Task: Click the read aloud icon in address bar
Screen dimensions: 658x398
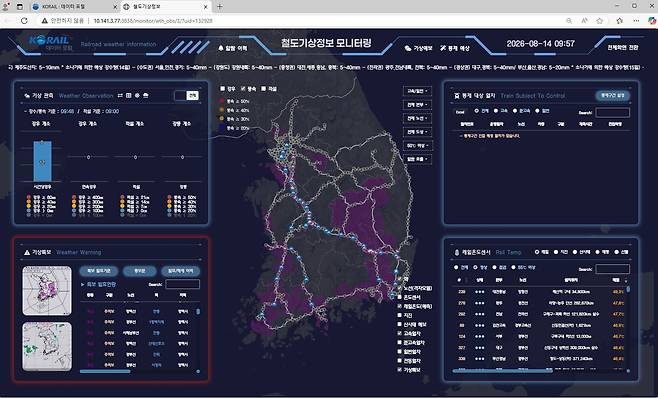Action: click(x=585, y=21)
